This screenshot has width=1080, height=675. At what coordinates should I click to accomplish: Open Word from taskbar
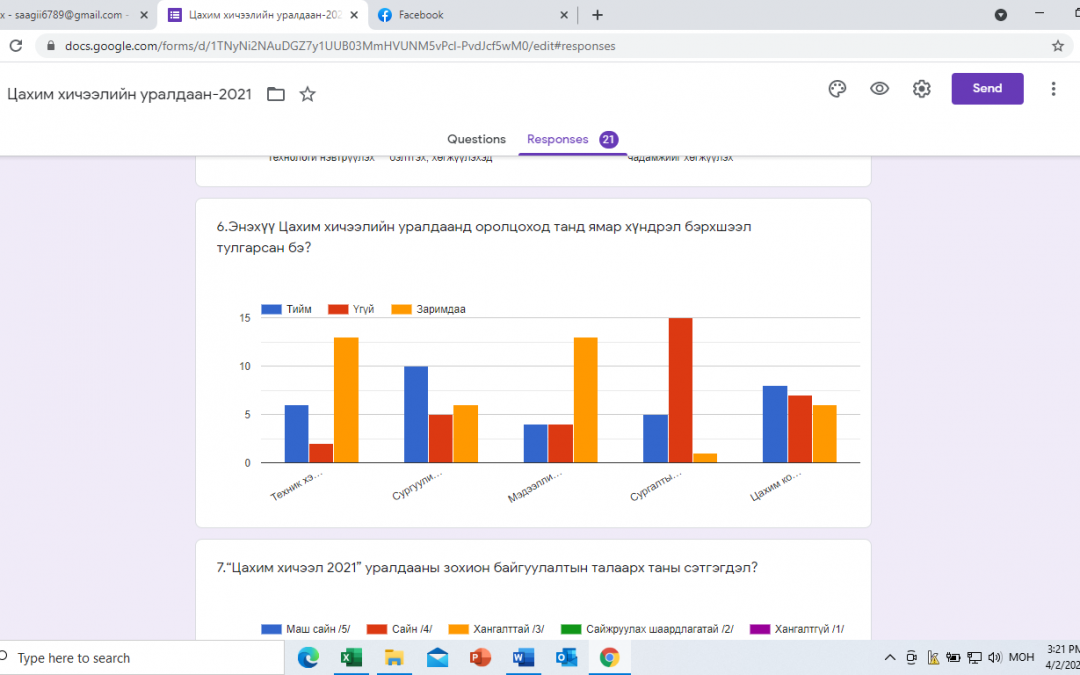coord(523,658)
